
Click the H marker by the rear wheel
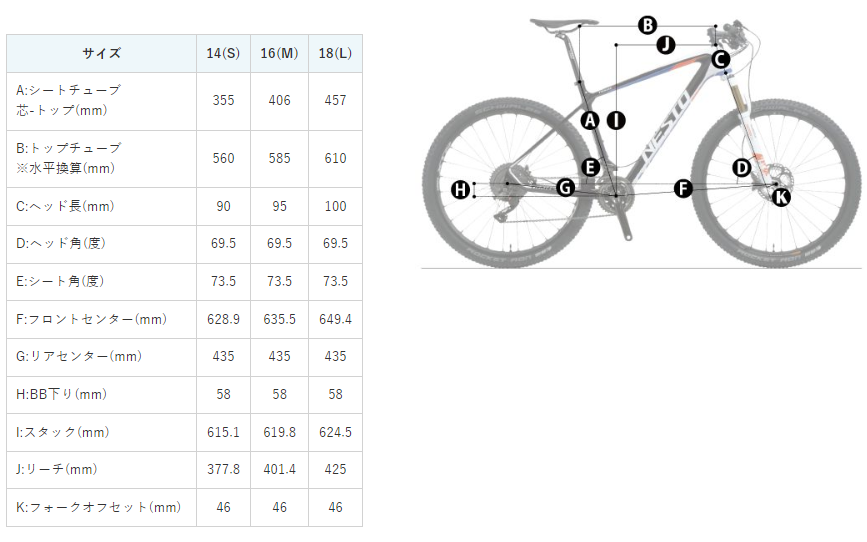coord(460,189)
